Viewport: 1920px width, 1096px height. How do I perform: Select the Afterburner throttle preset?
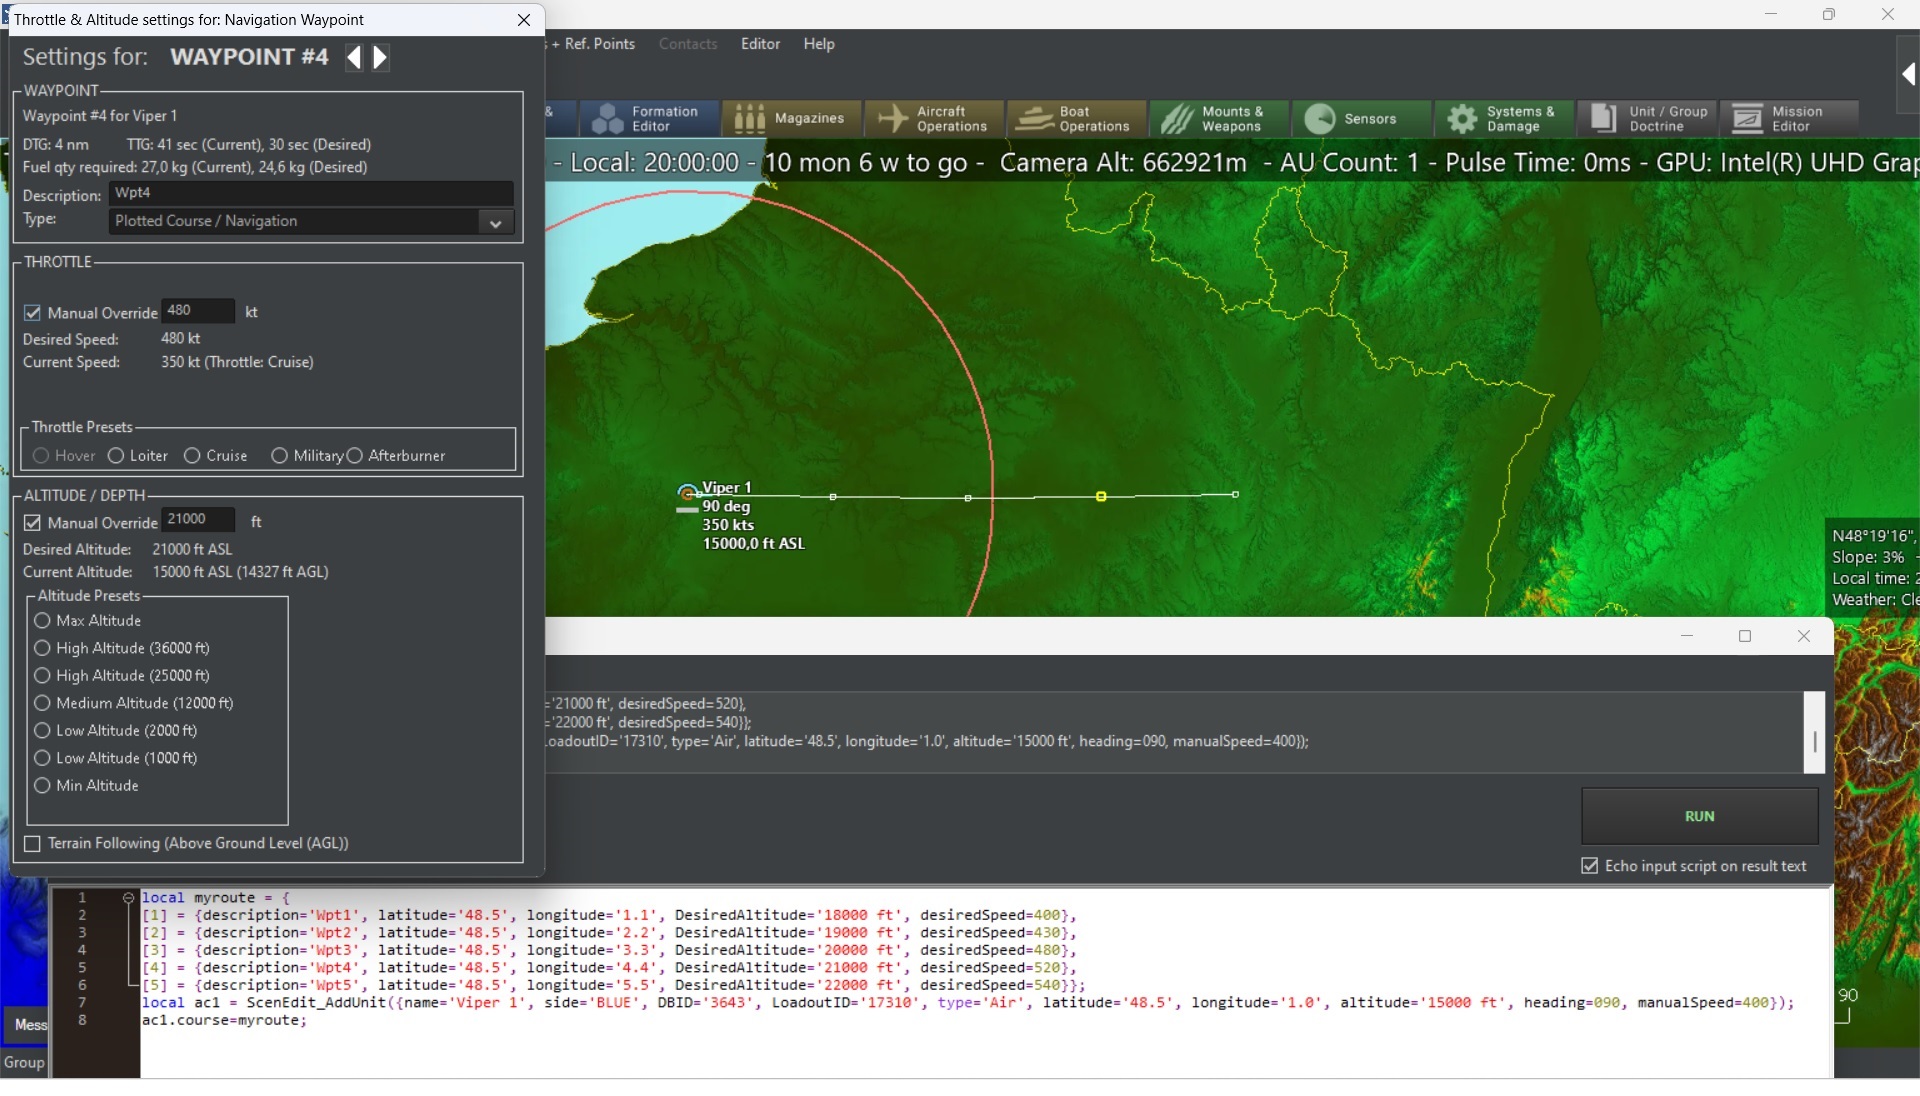355,456
